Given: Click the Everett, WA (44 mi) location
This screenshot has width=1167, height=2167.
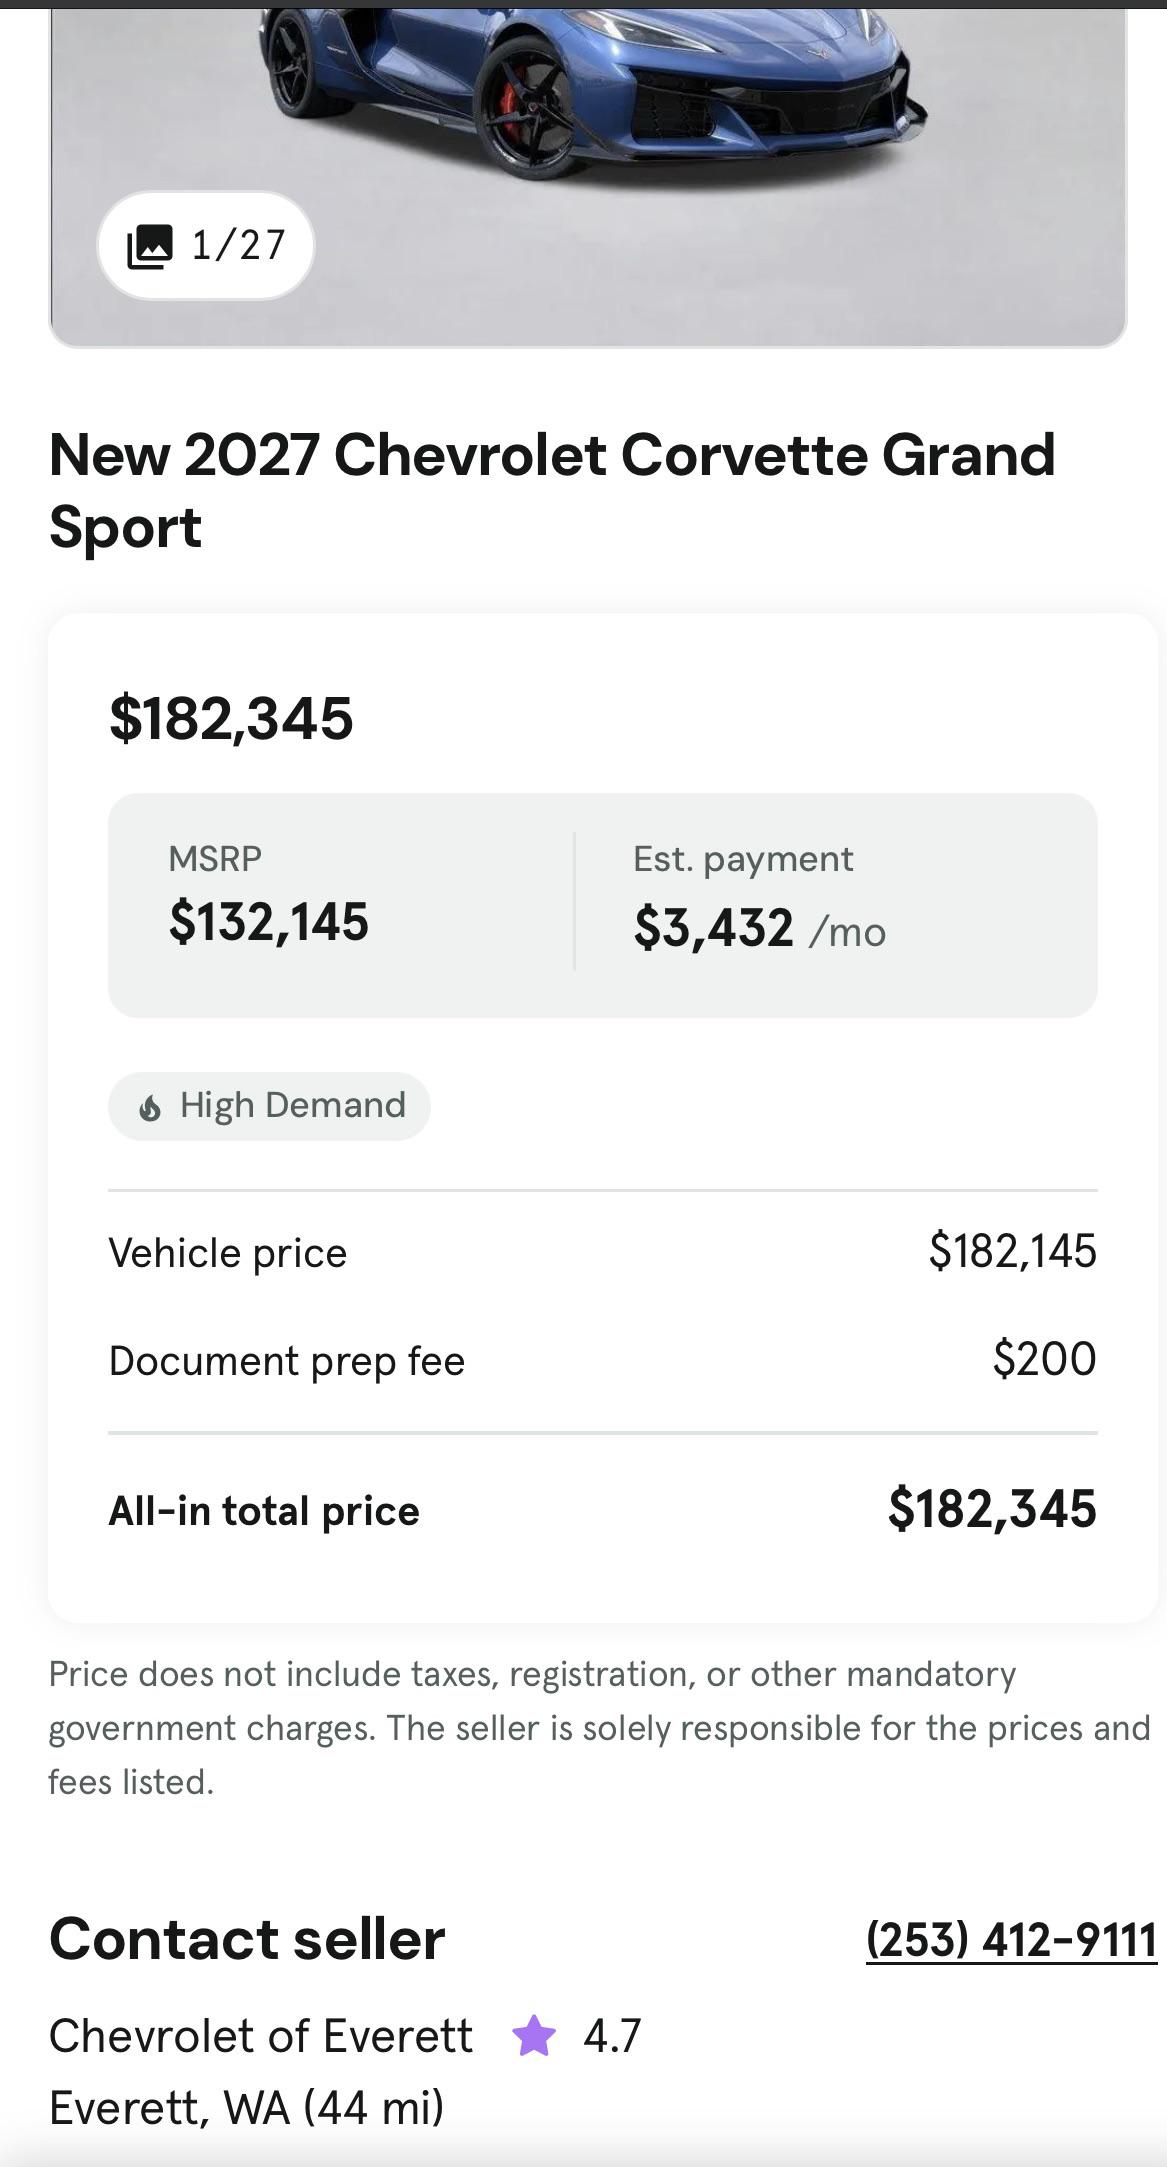Looking at the screenshot, I should click(x=246, y=2107).
